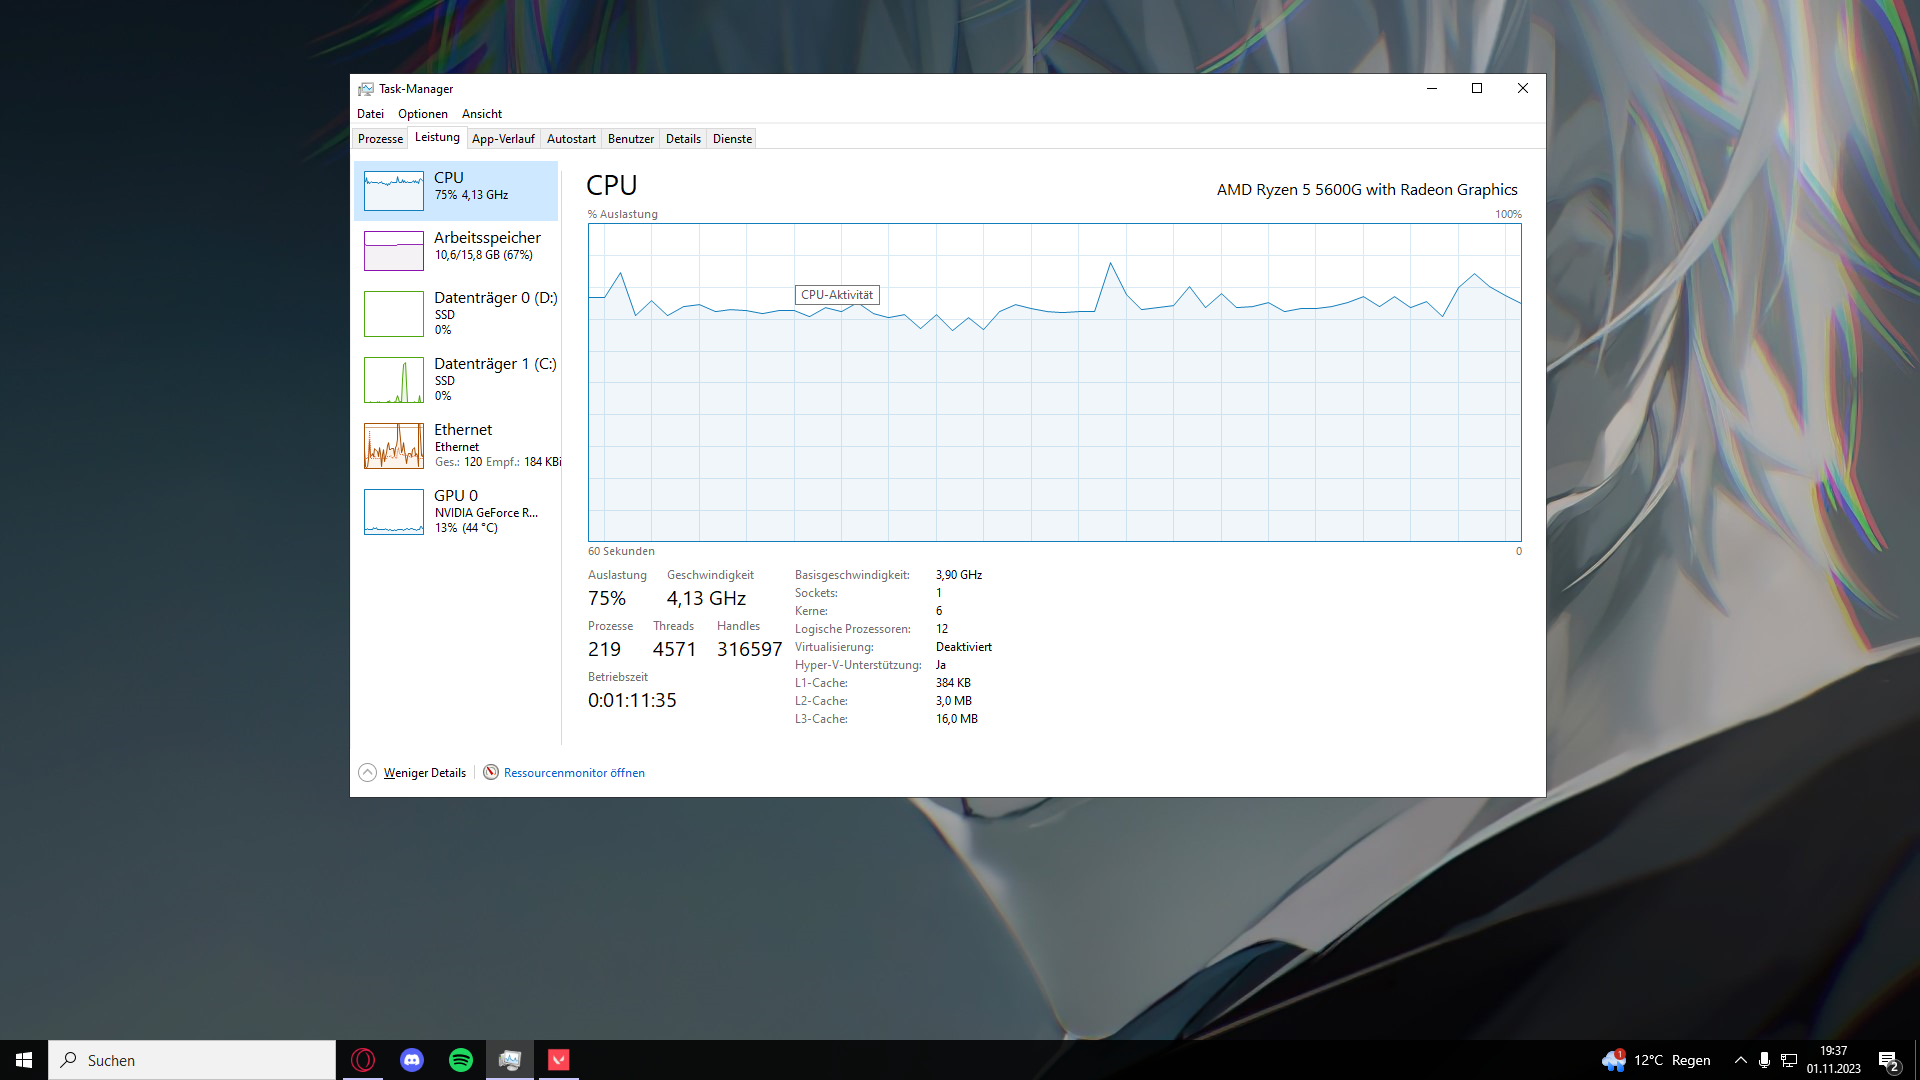Open the Datei menu
The width and height of the screenshot is (1920, 1080).
370,114
